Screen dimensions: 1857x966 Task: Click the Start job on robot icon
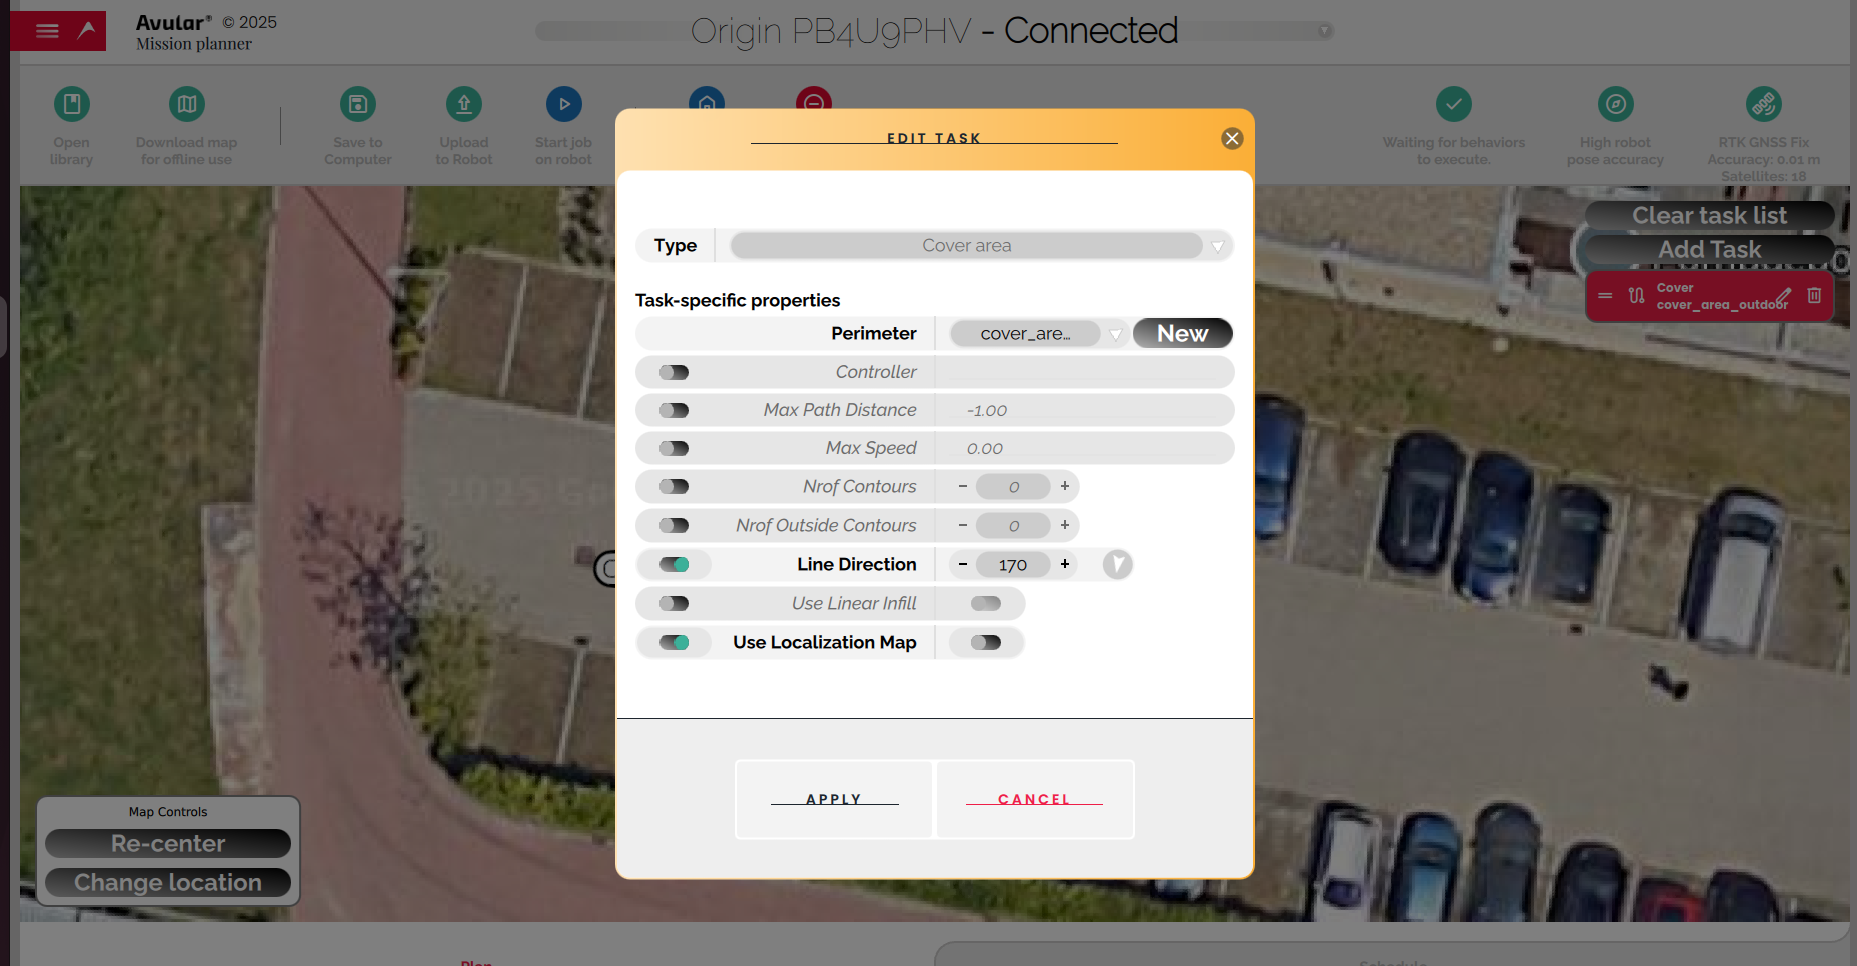[x=564, y=104]
